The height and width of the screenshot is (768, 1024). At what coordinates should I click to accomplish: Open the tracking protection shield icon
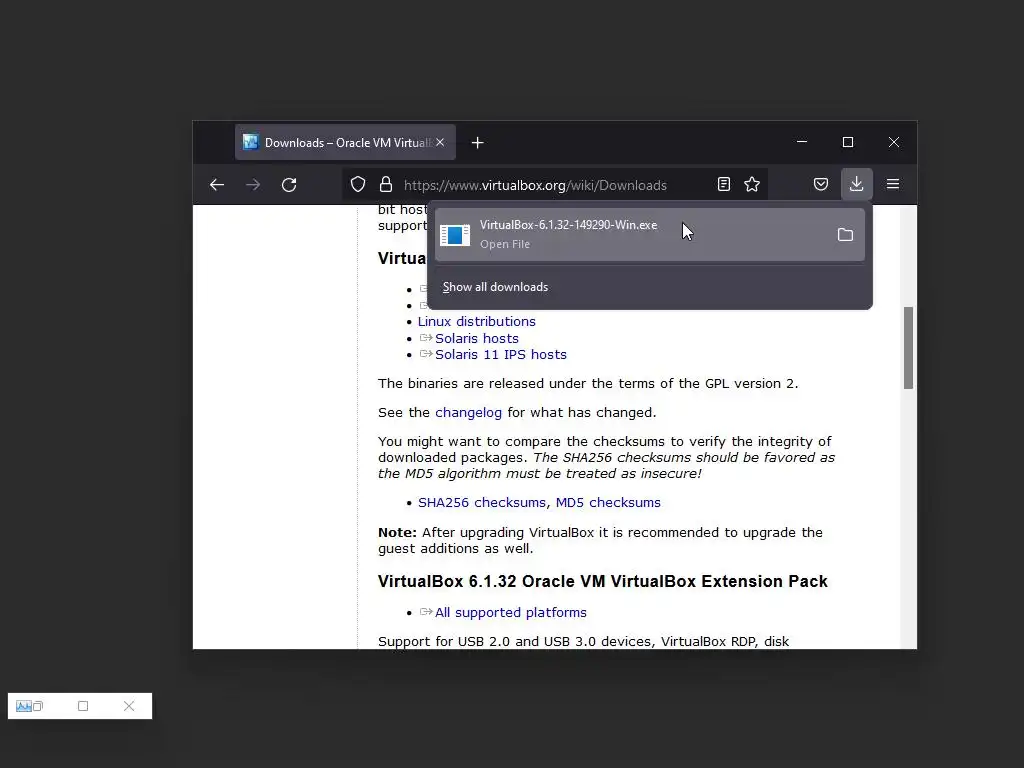[x=358, y=185]
